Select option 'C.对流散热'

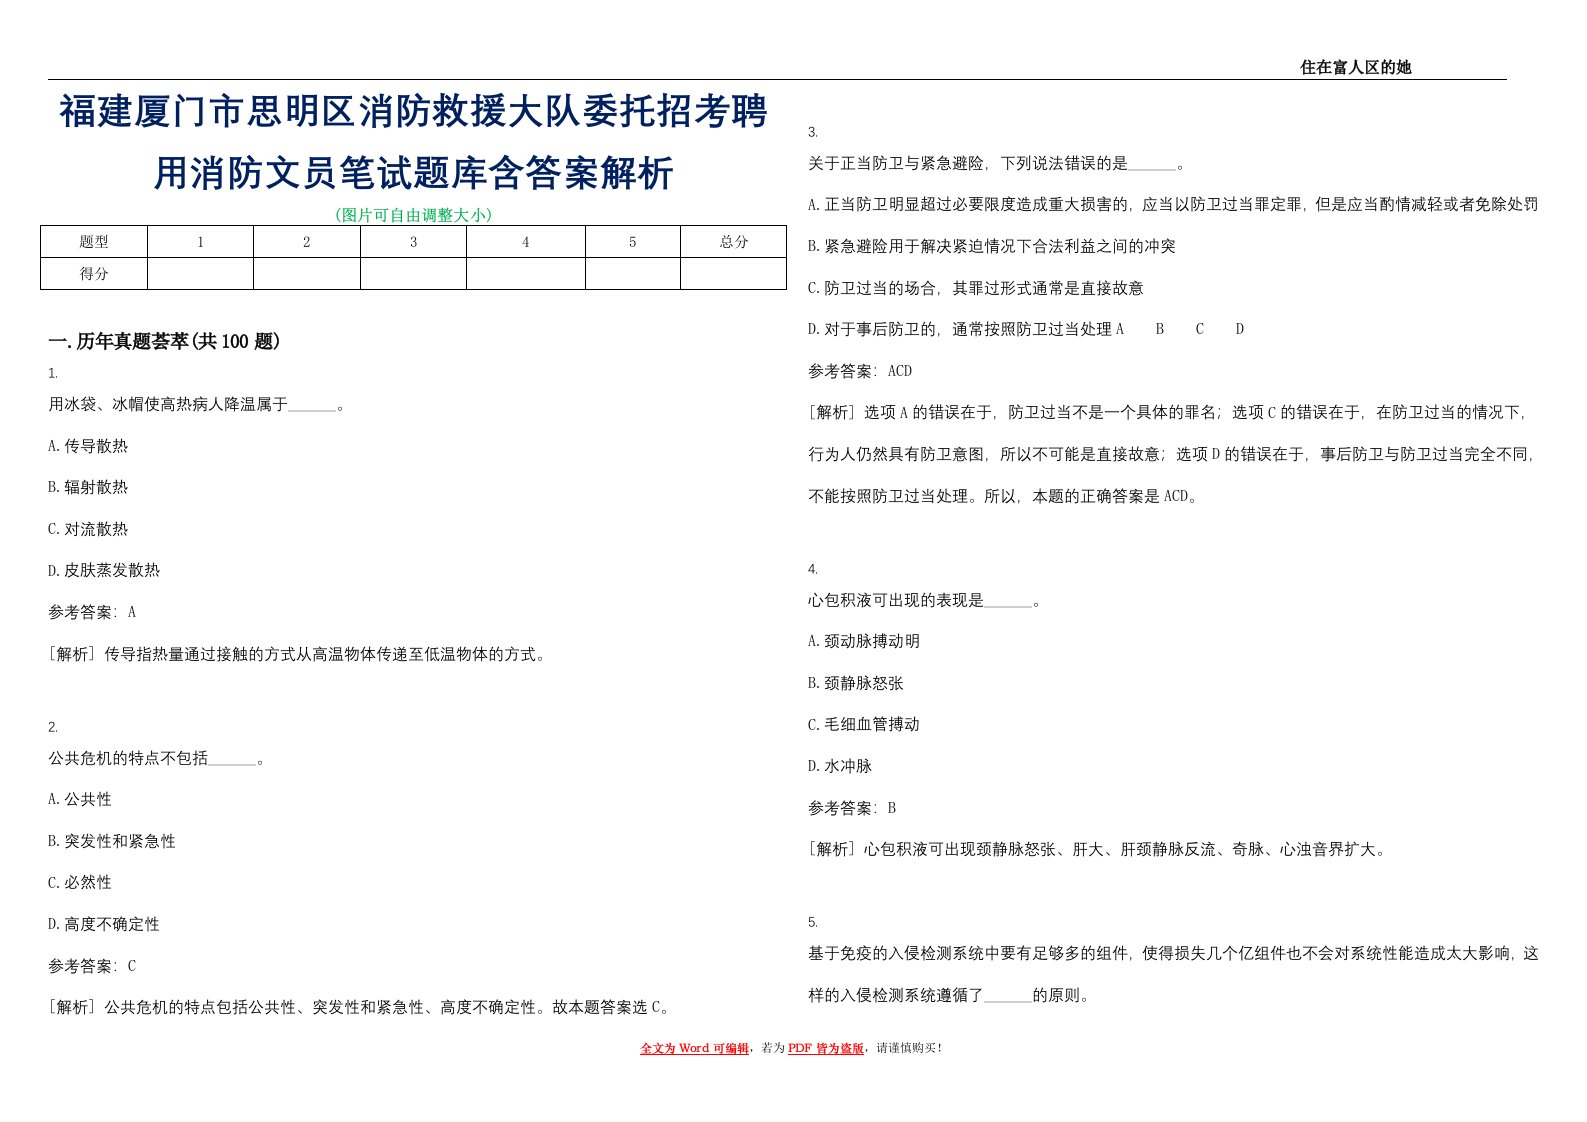(x=88, y=529)
